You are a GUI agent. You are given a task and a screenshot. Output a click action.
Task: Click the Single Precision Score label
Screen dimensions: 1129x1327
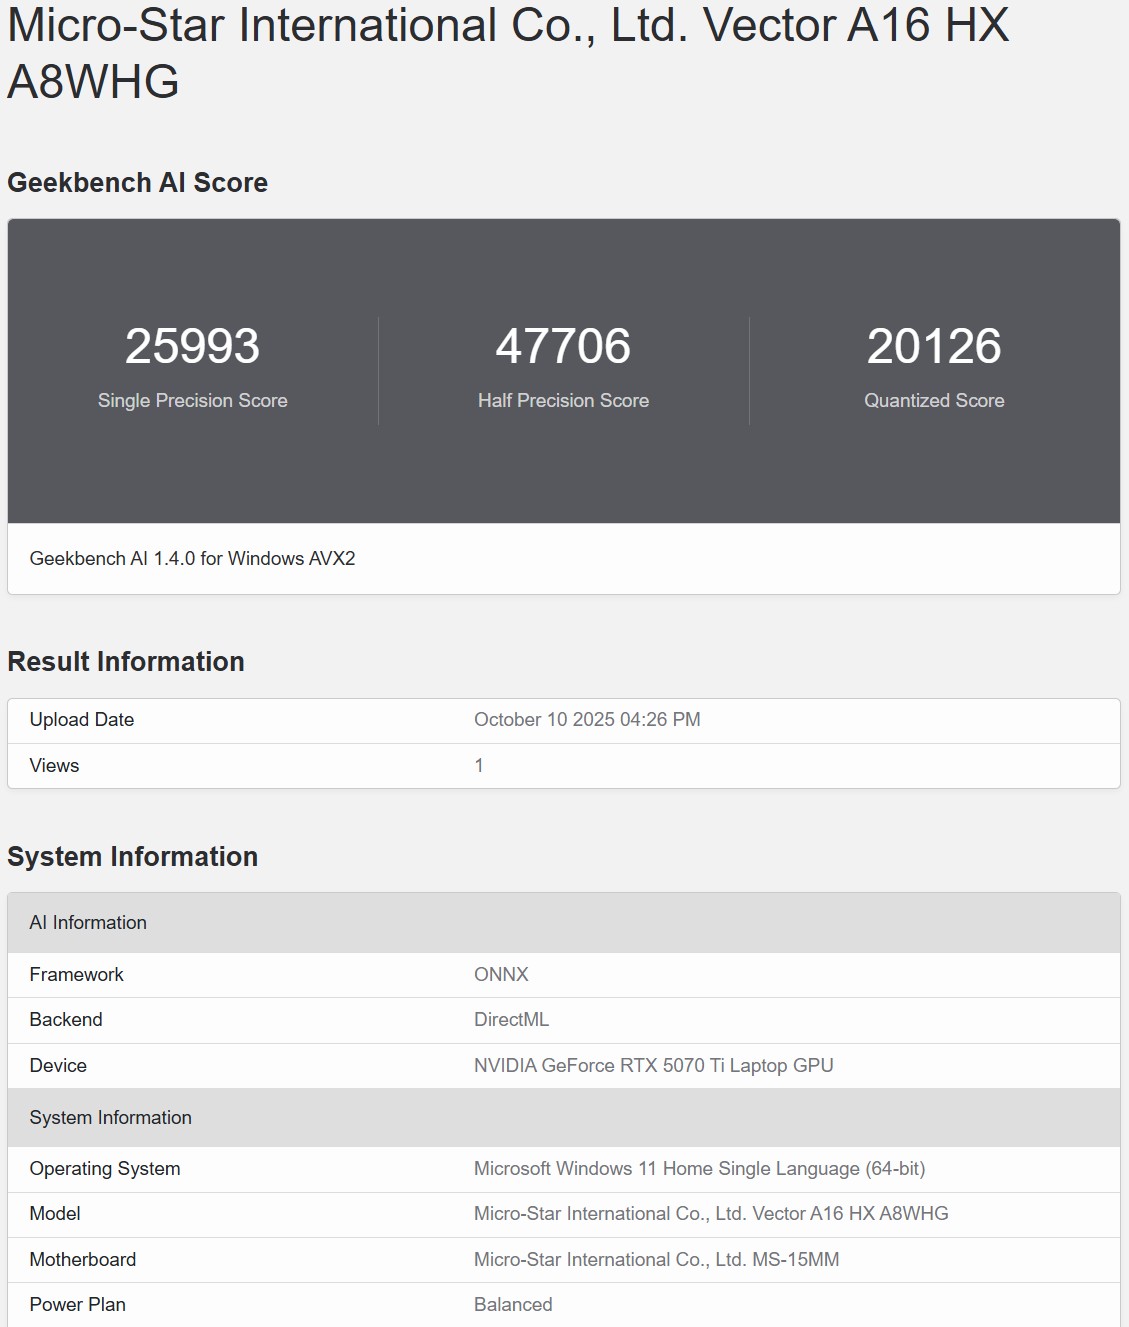tap(192, 401)
